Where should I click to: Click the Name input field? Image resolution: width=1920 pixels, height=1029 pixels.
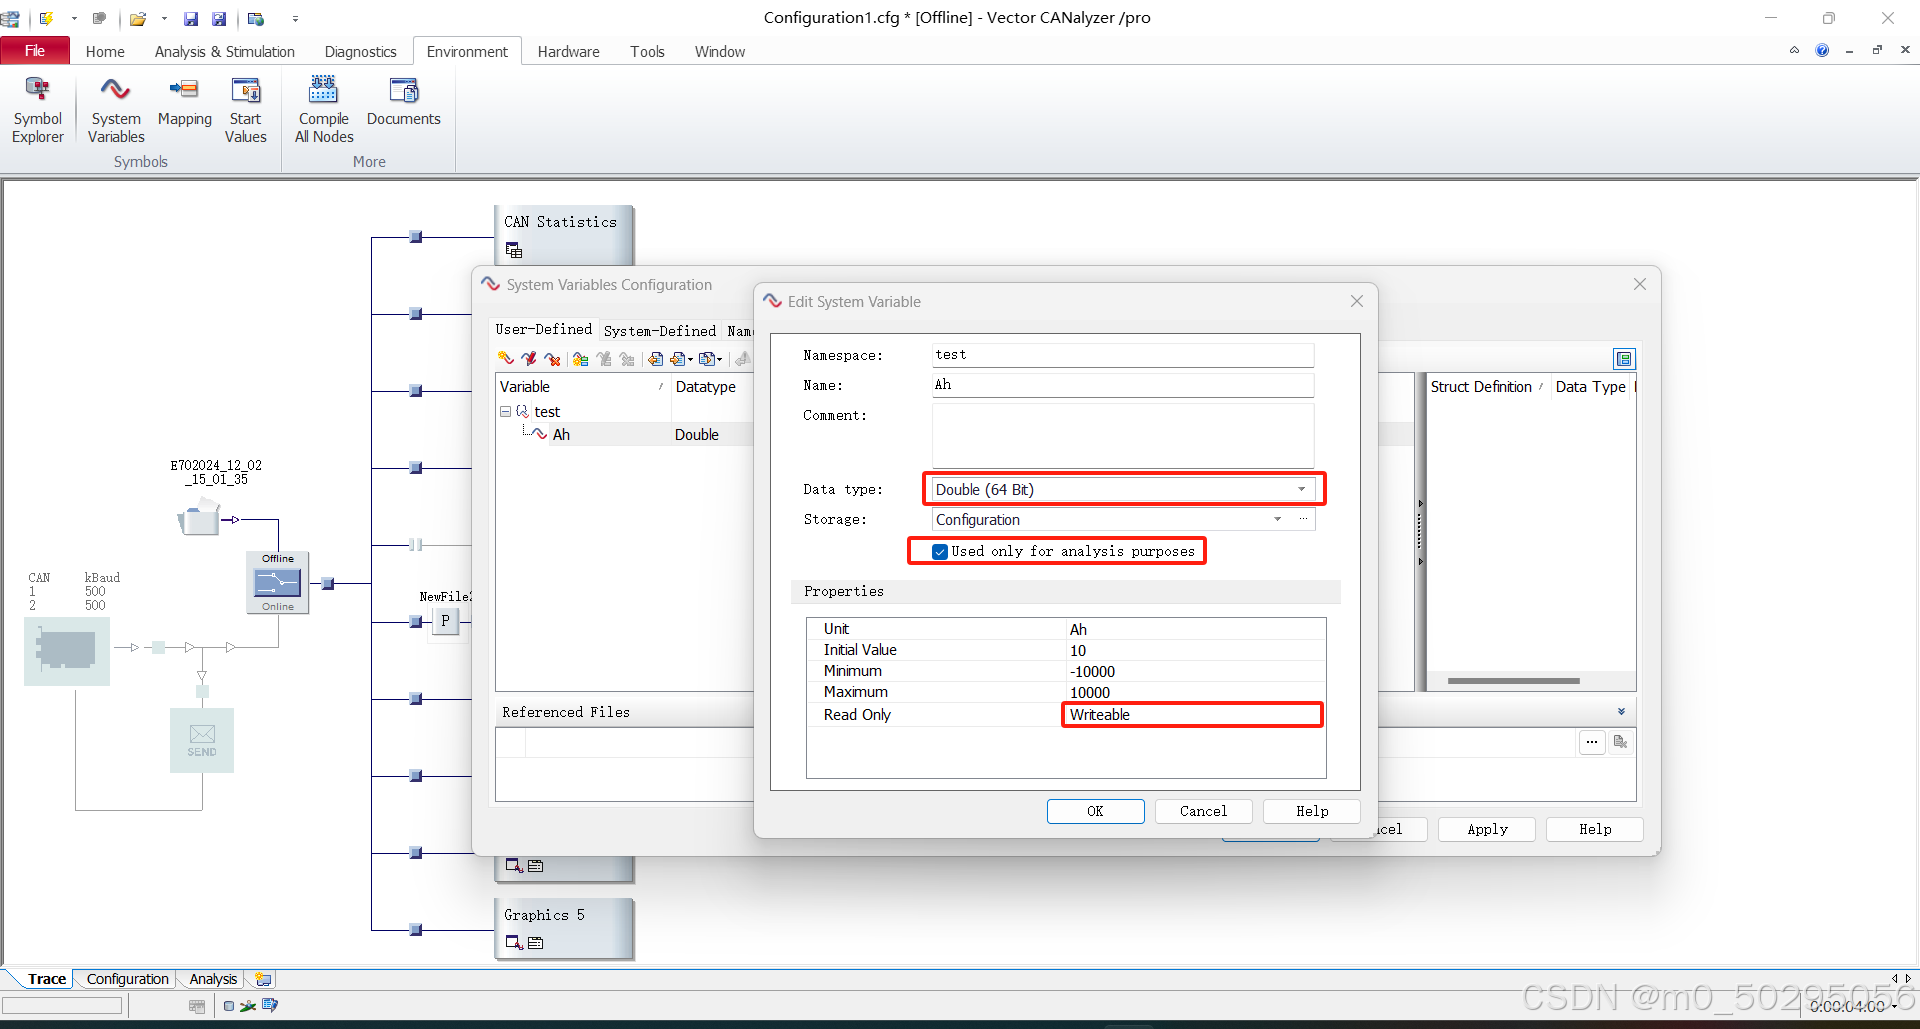(1123, 385)
